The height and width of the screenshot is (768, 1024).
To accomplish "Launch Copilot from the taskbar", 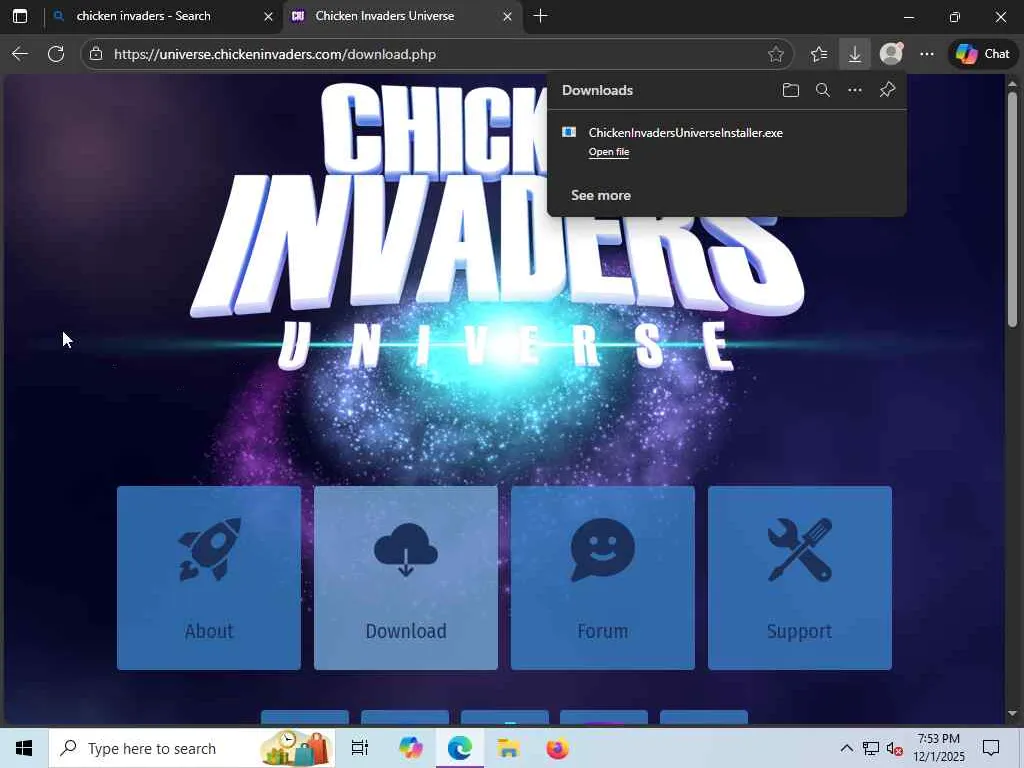I will (x=411, y=748).
